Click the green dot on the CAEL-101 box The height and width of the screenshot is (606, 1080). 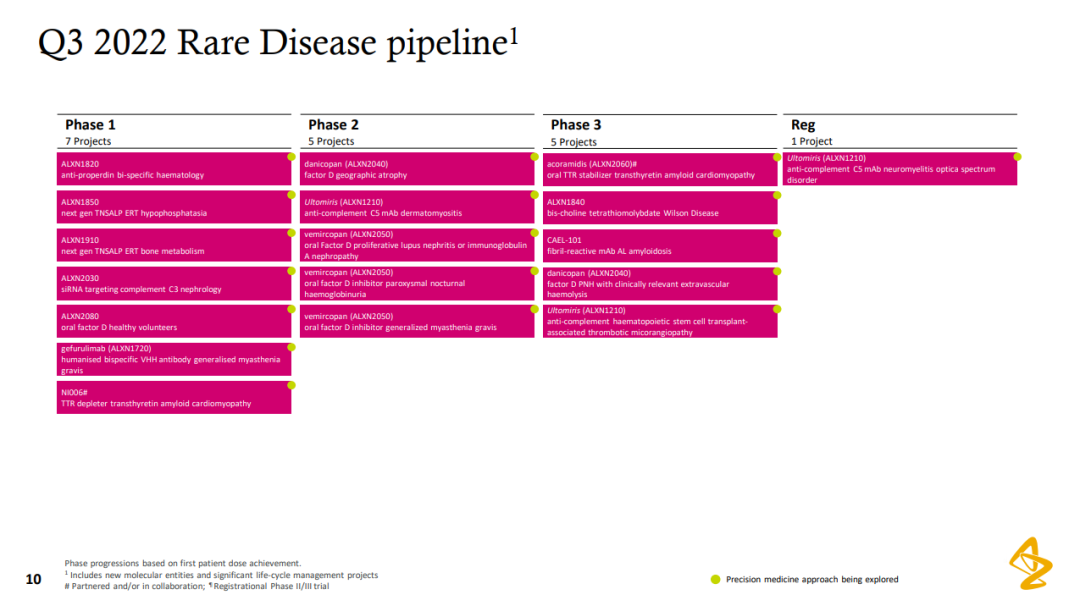click(x=775, y=233)
